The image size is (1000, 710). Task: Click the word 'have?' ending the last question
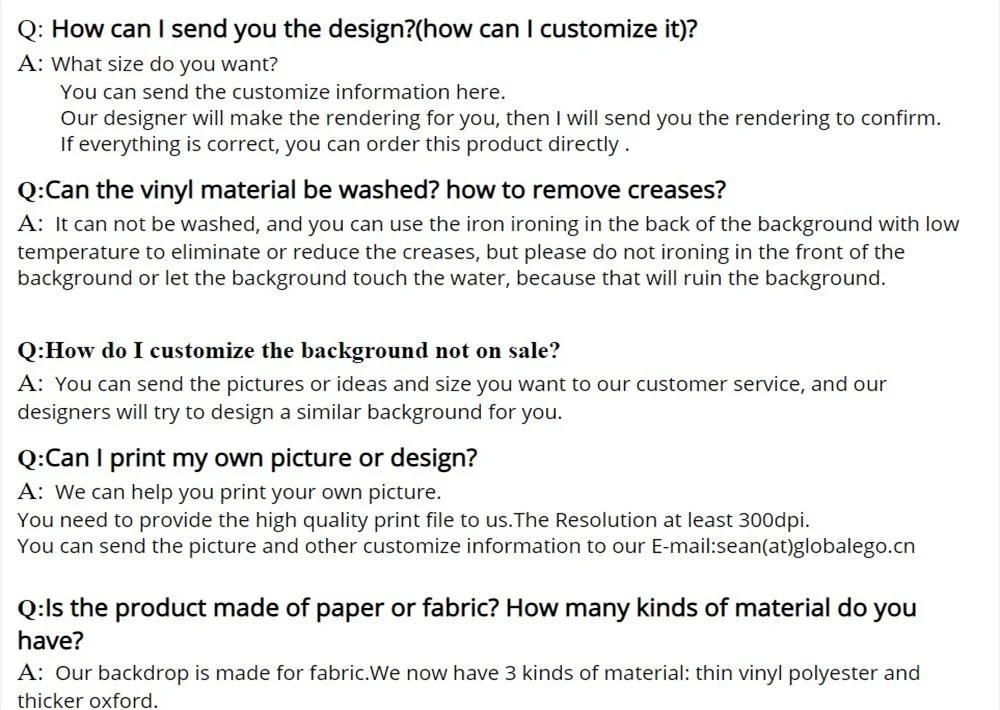[50, 640]
